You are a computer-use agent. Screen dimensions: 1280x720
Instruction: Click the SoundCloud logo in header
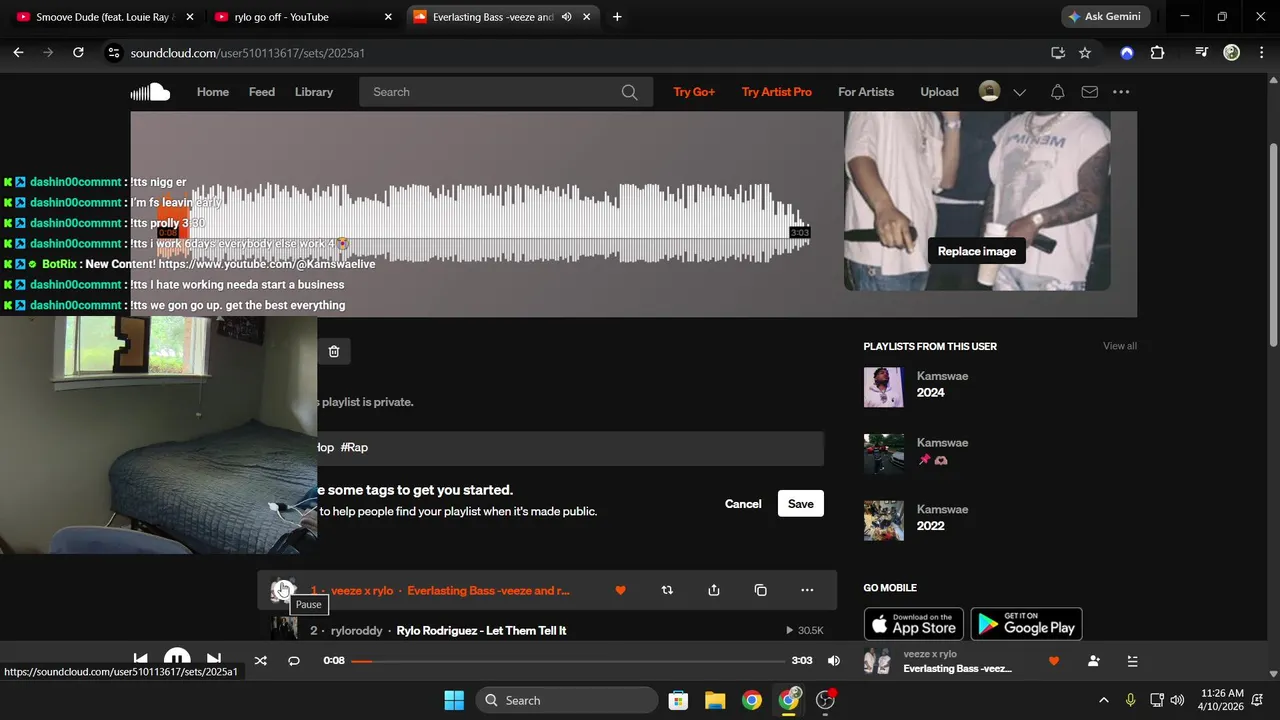point(150,92)
